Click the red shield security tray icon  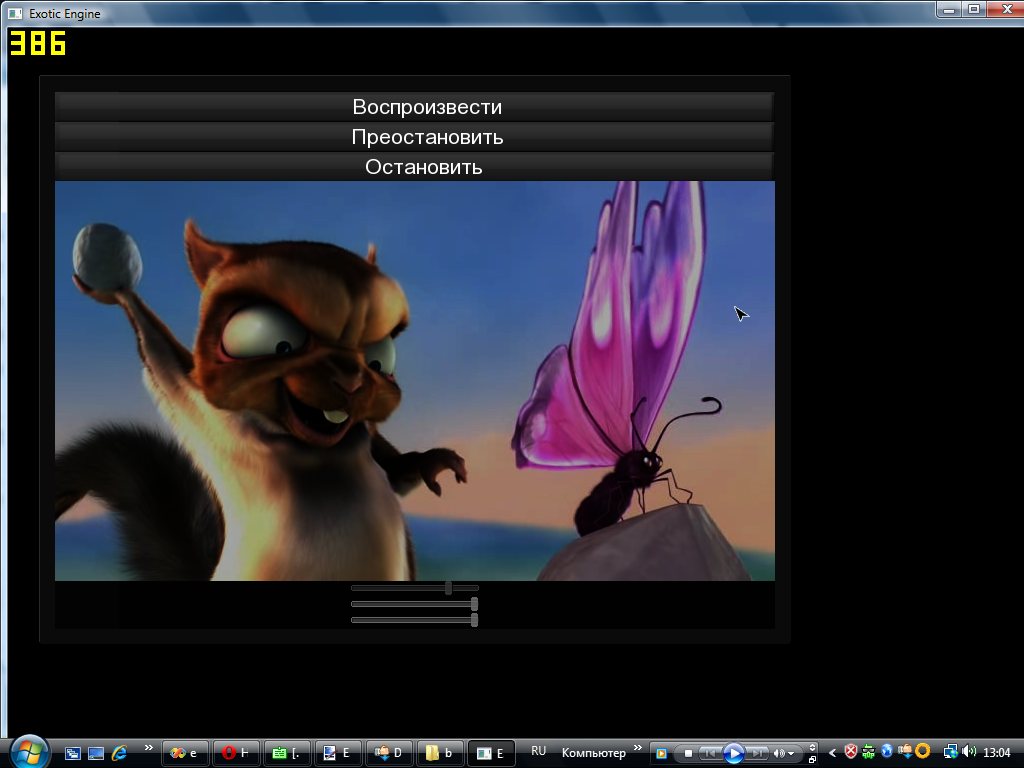pos(851,752)
